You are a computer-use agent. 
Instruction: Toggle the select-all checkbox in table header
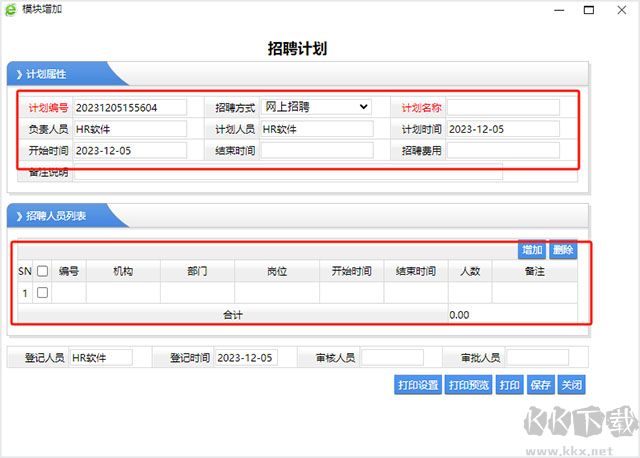pos(42,271)
